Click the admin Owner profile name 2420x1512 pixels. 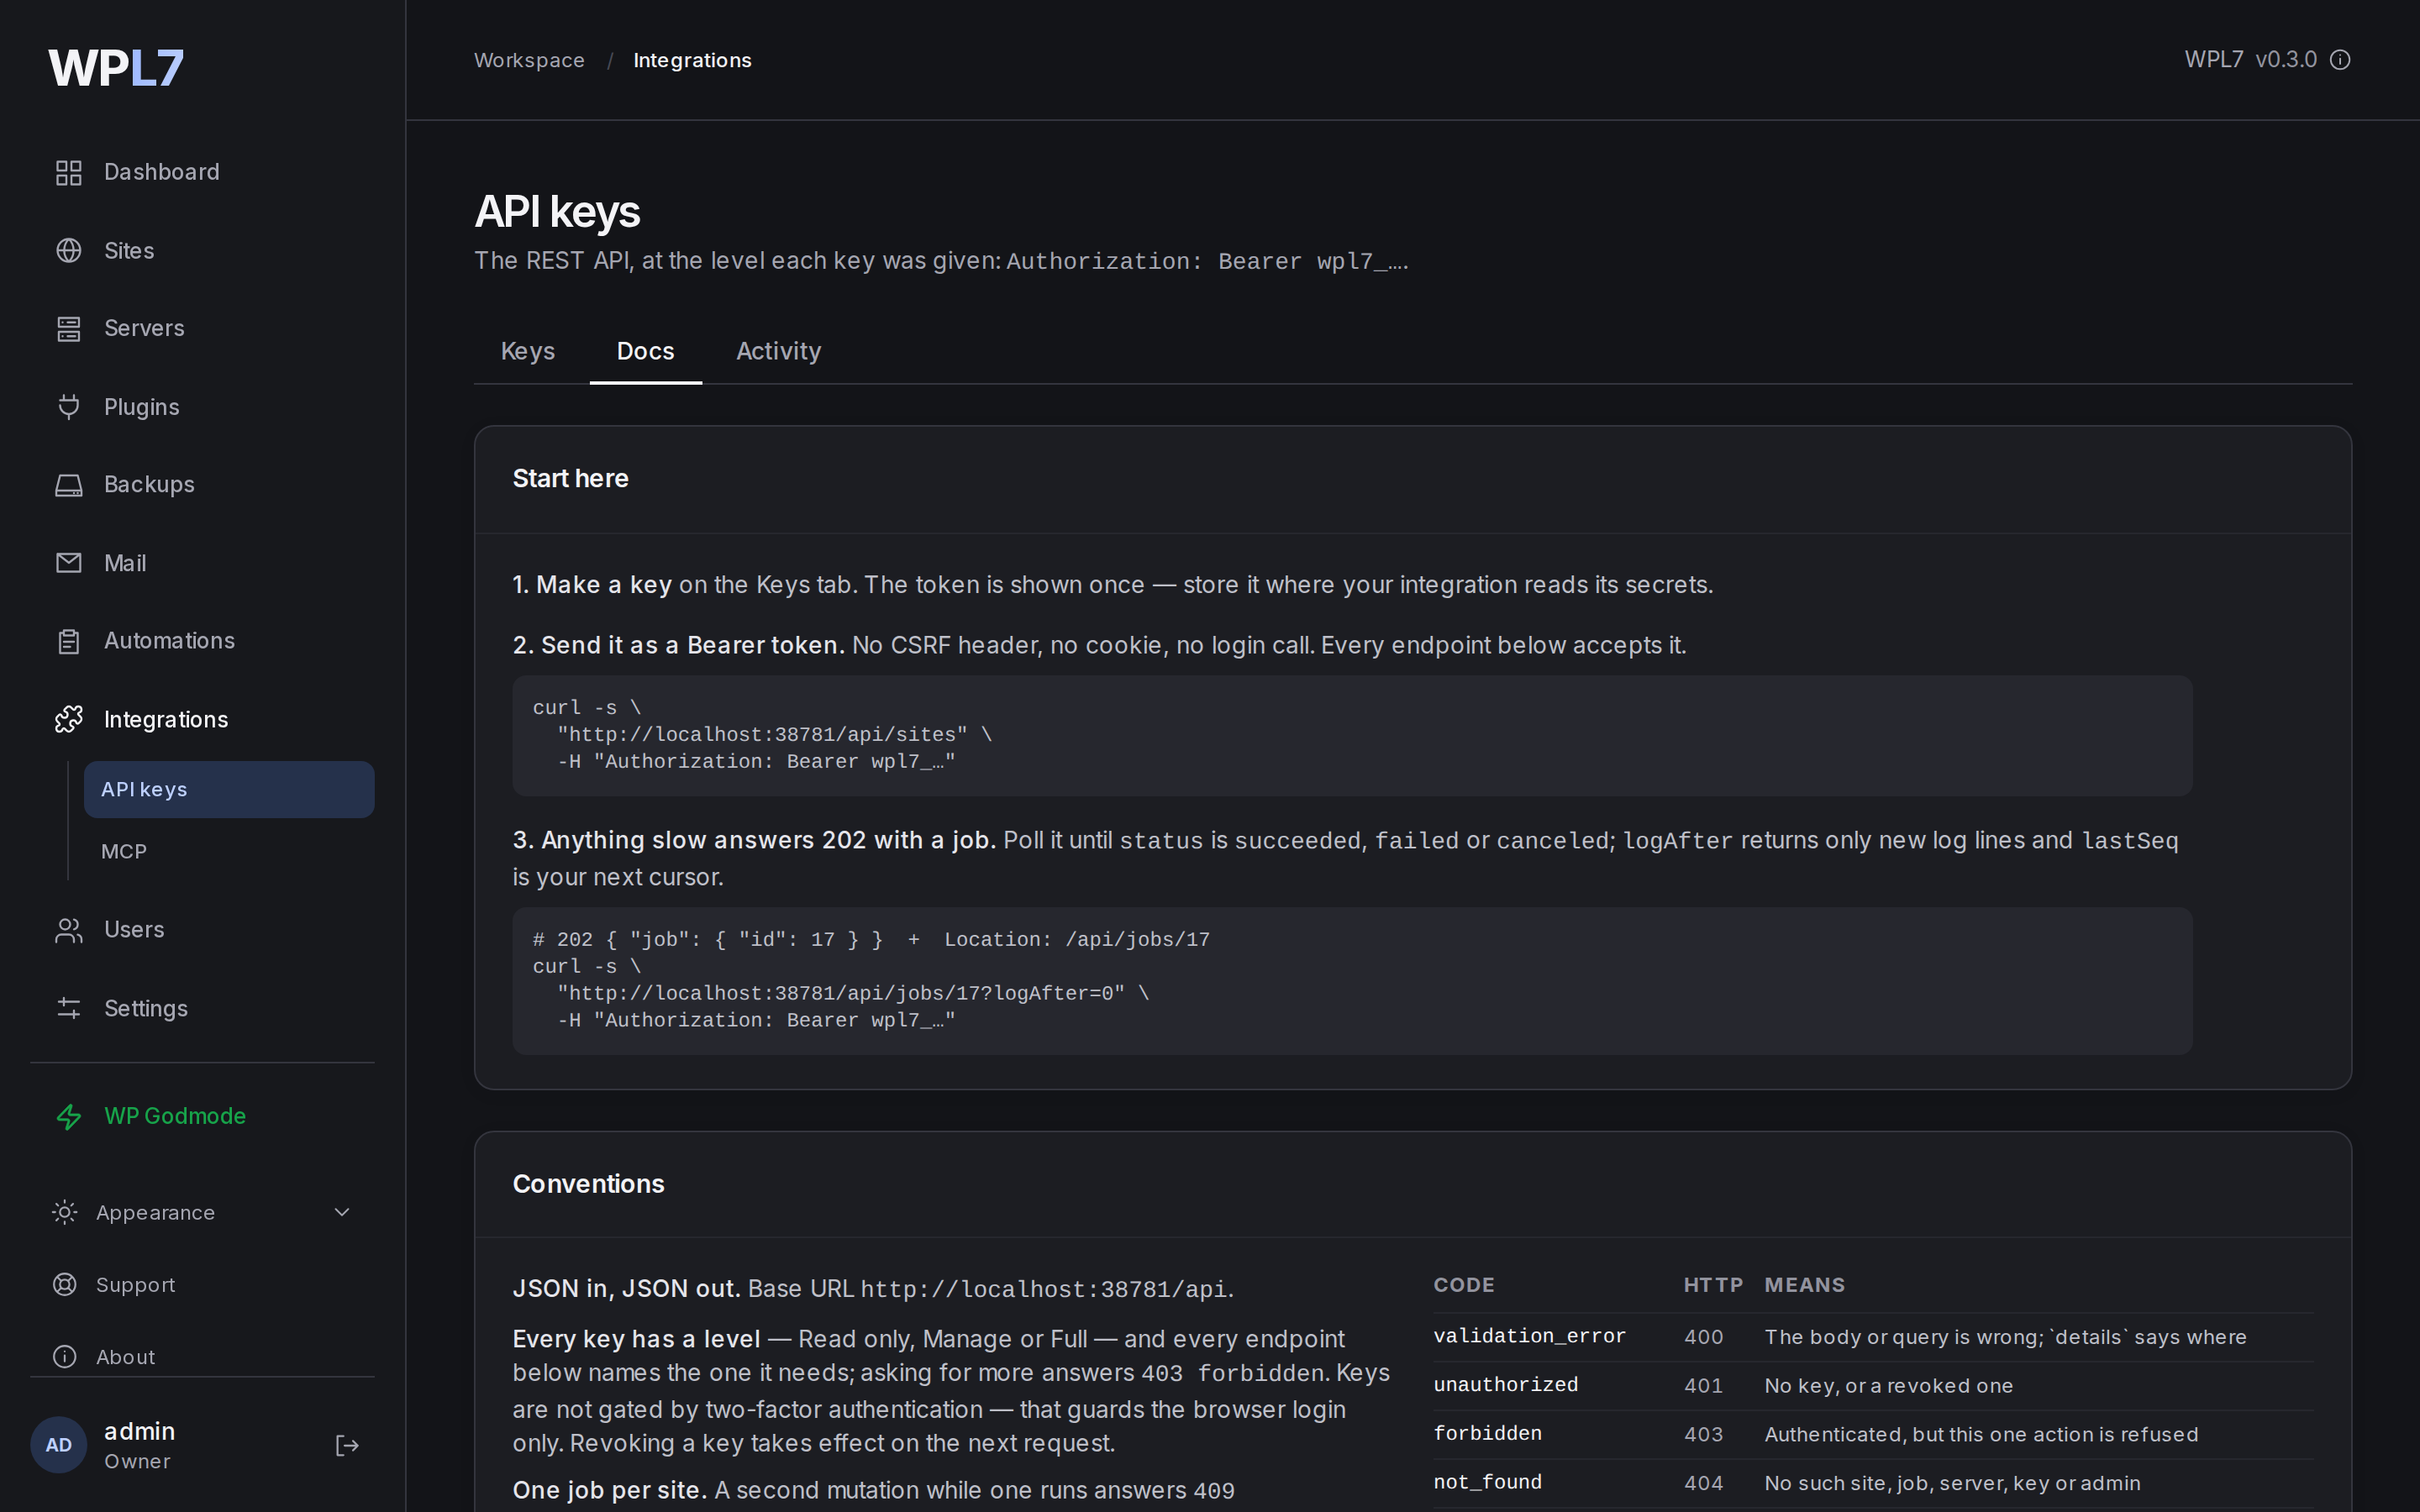139,1445
